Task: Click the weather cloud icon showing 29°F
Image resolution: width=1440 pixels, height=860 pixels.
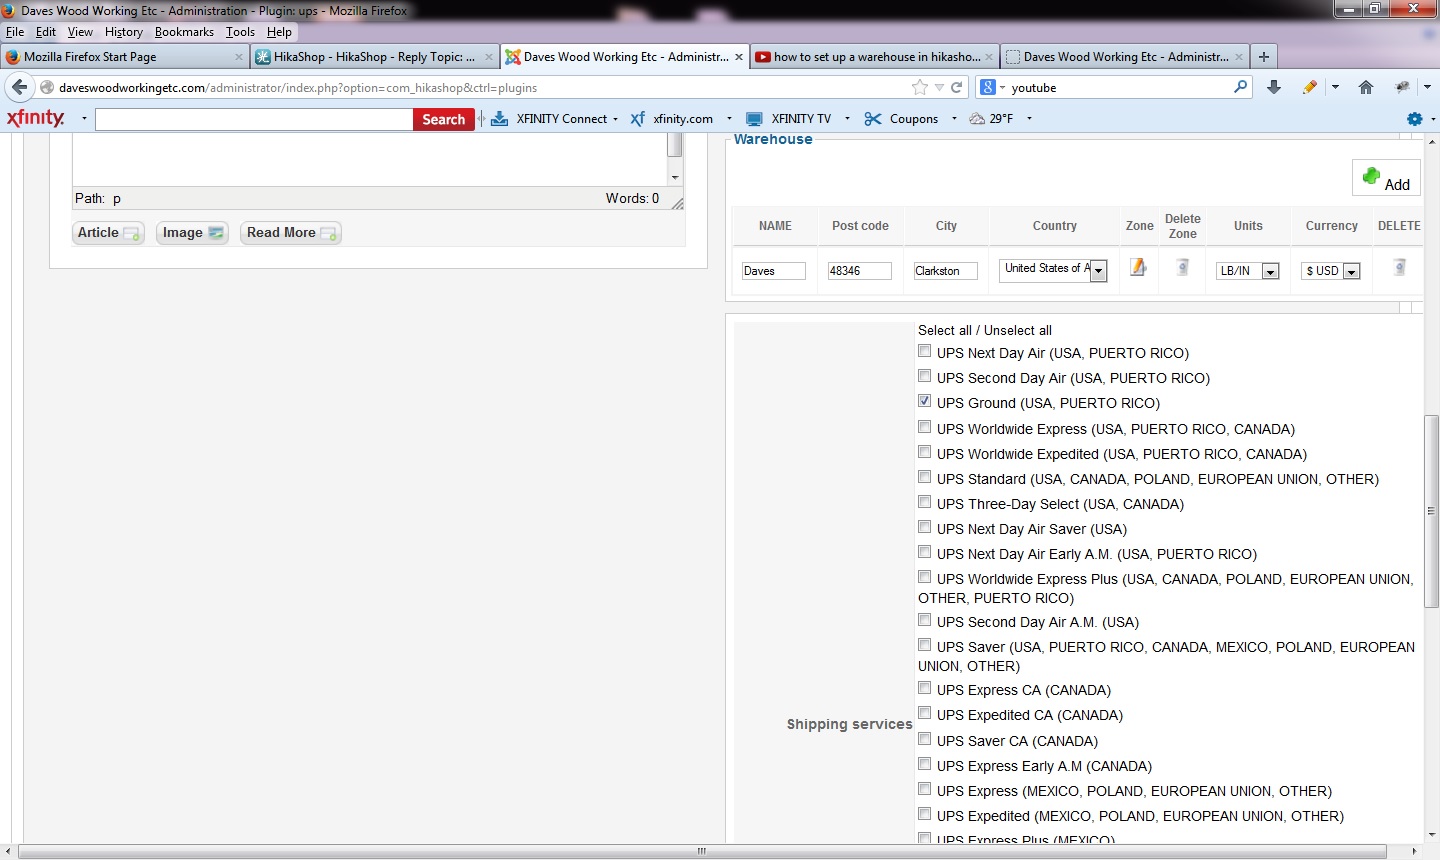Action: click(x=977, y=119)
